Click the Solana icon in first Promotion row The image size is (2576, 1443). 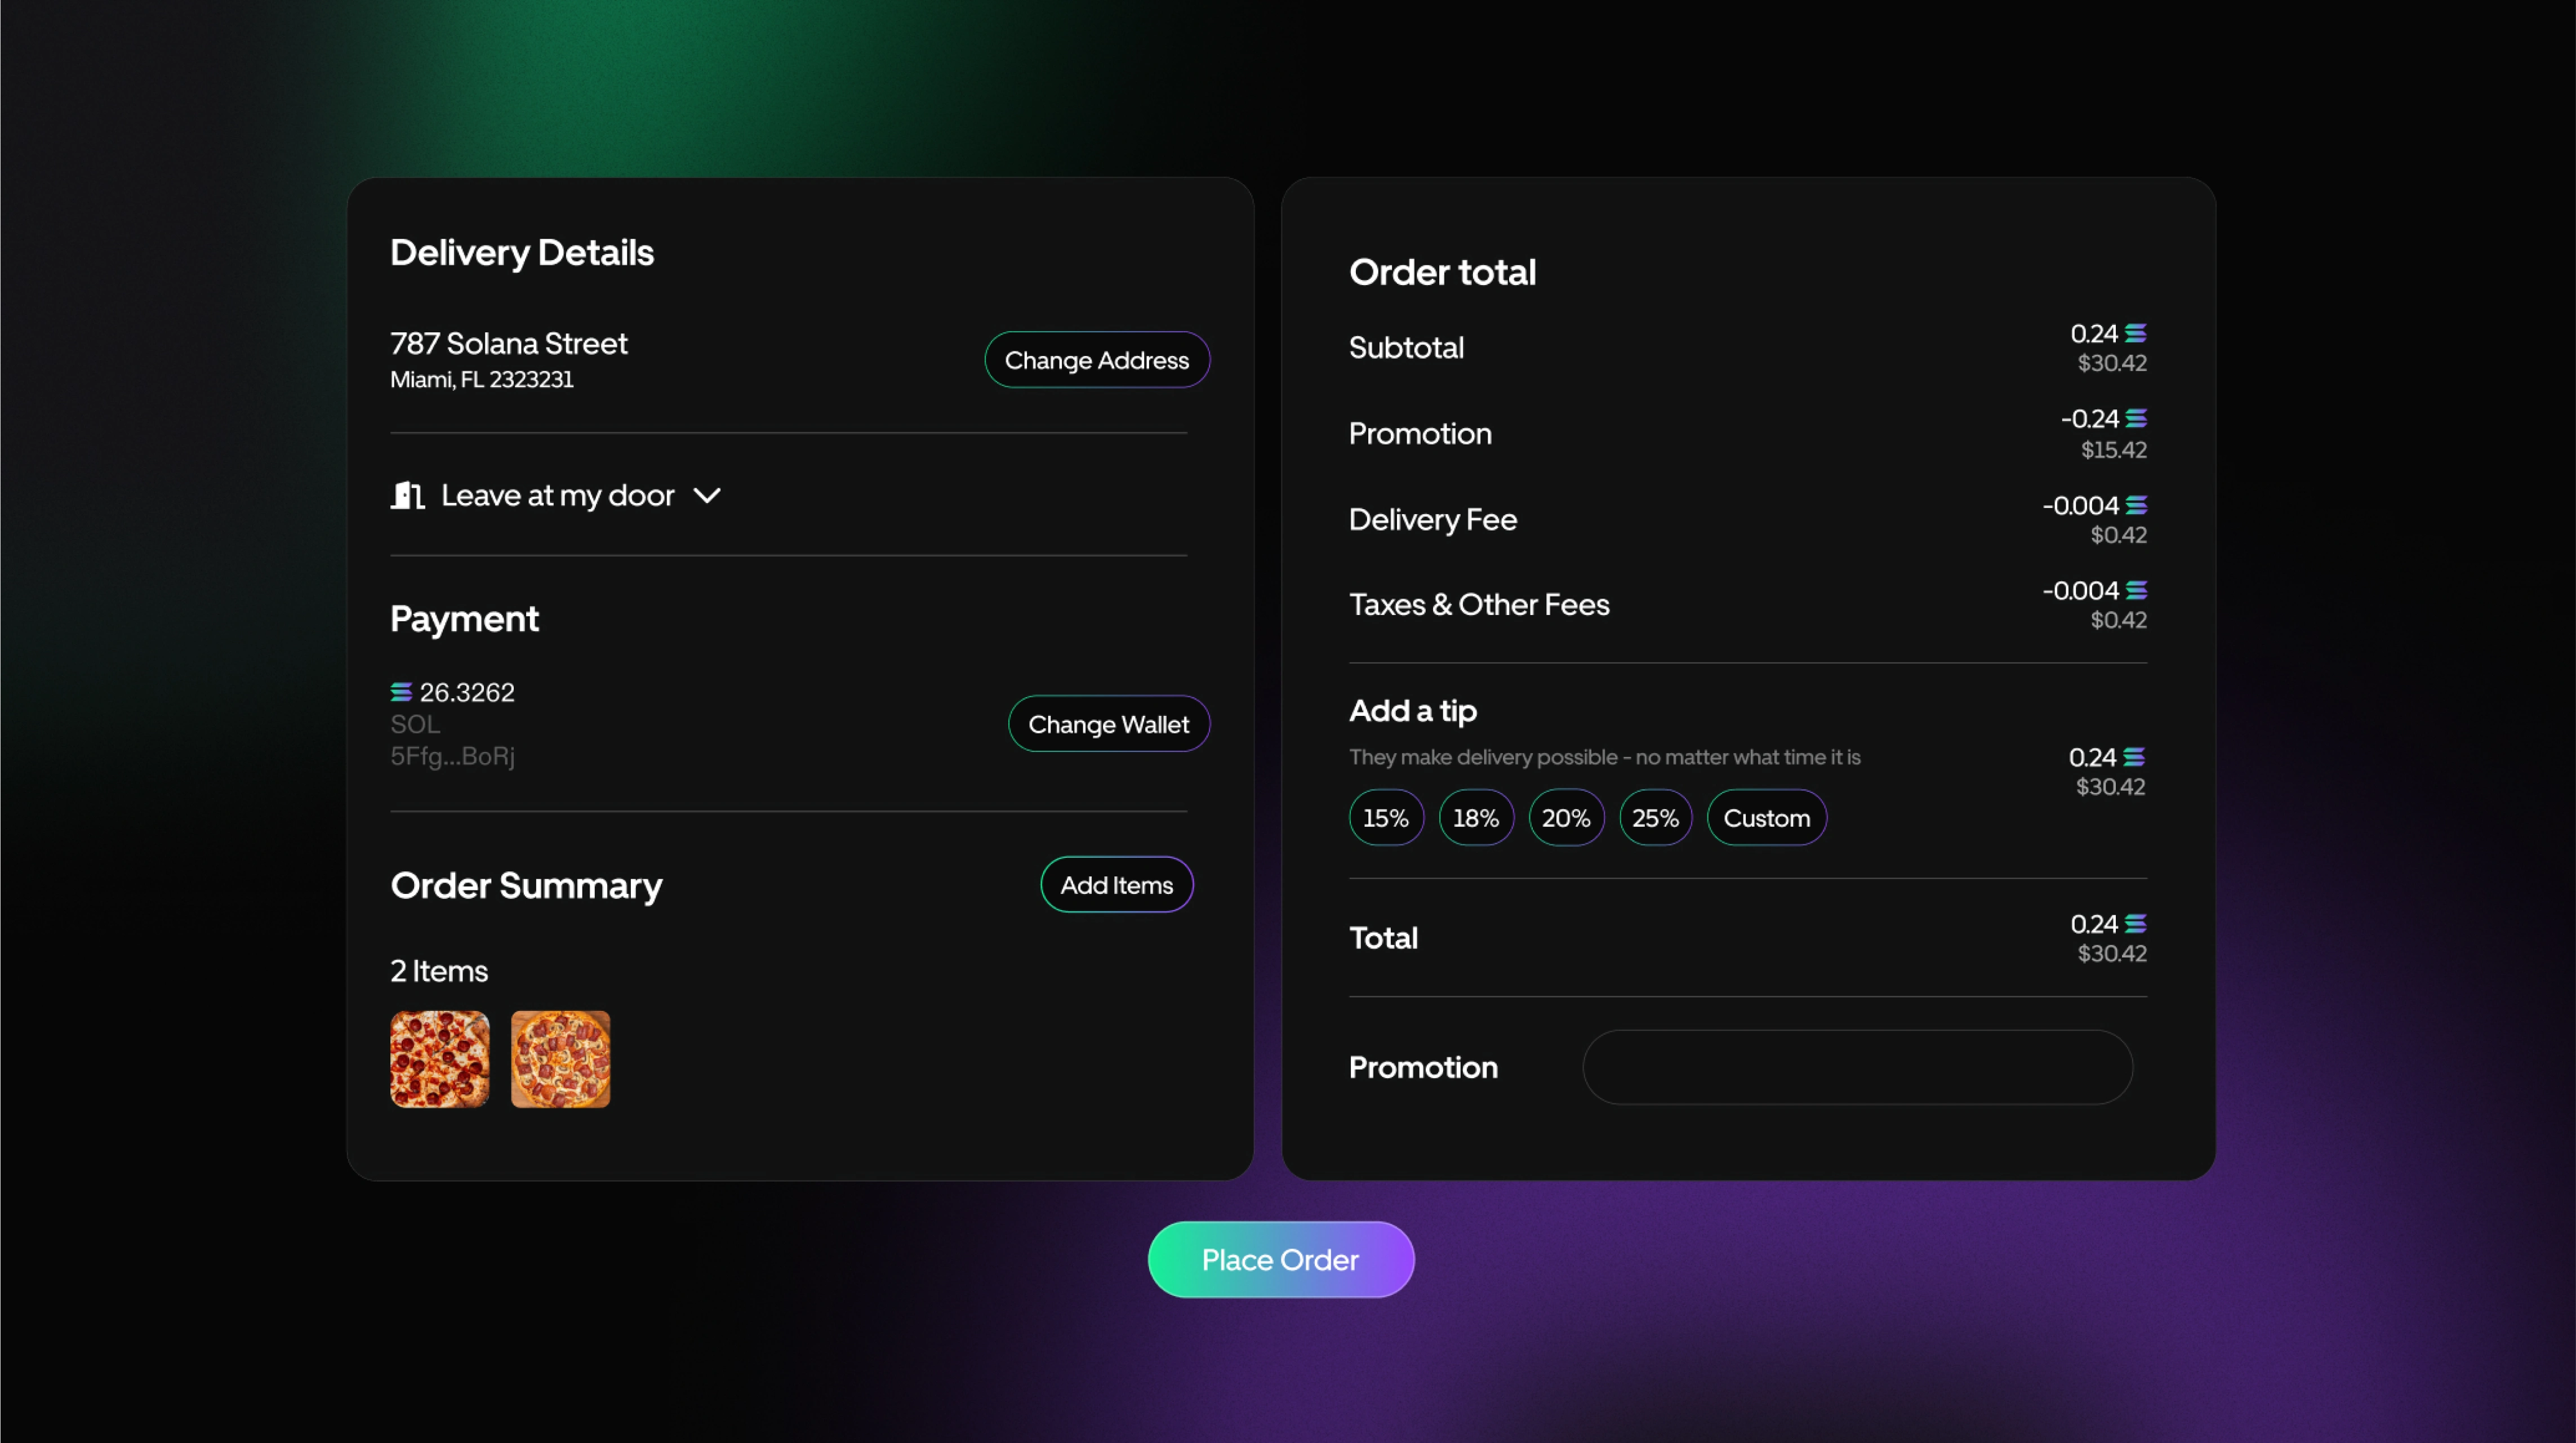[2136, 418]
